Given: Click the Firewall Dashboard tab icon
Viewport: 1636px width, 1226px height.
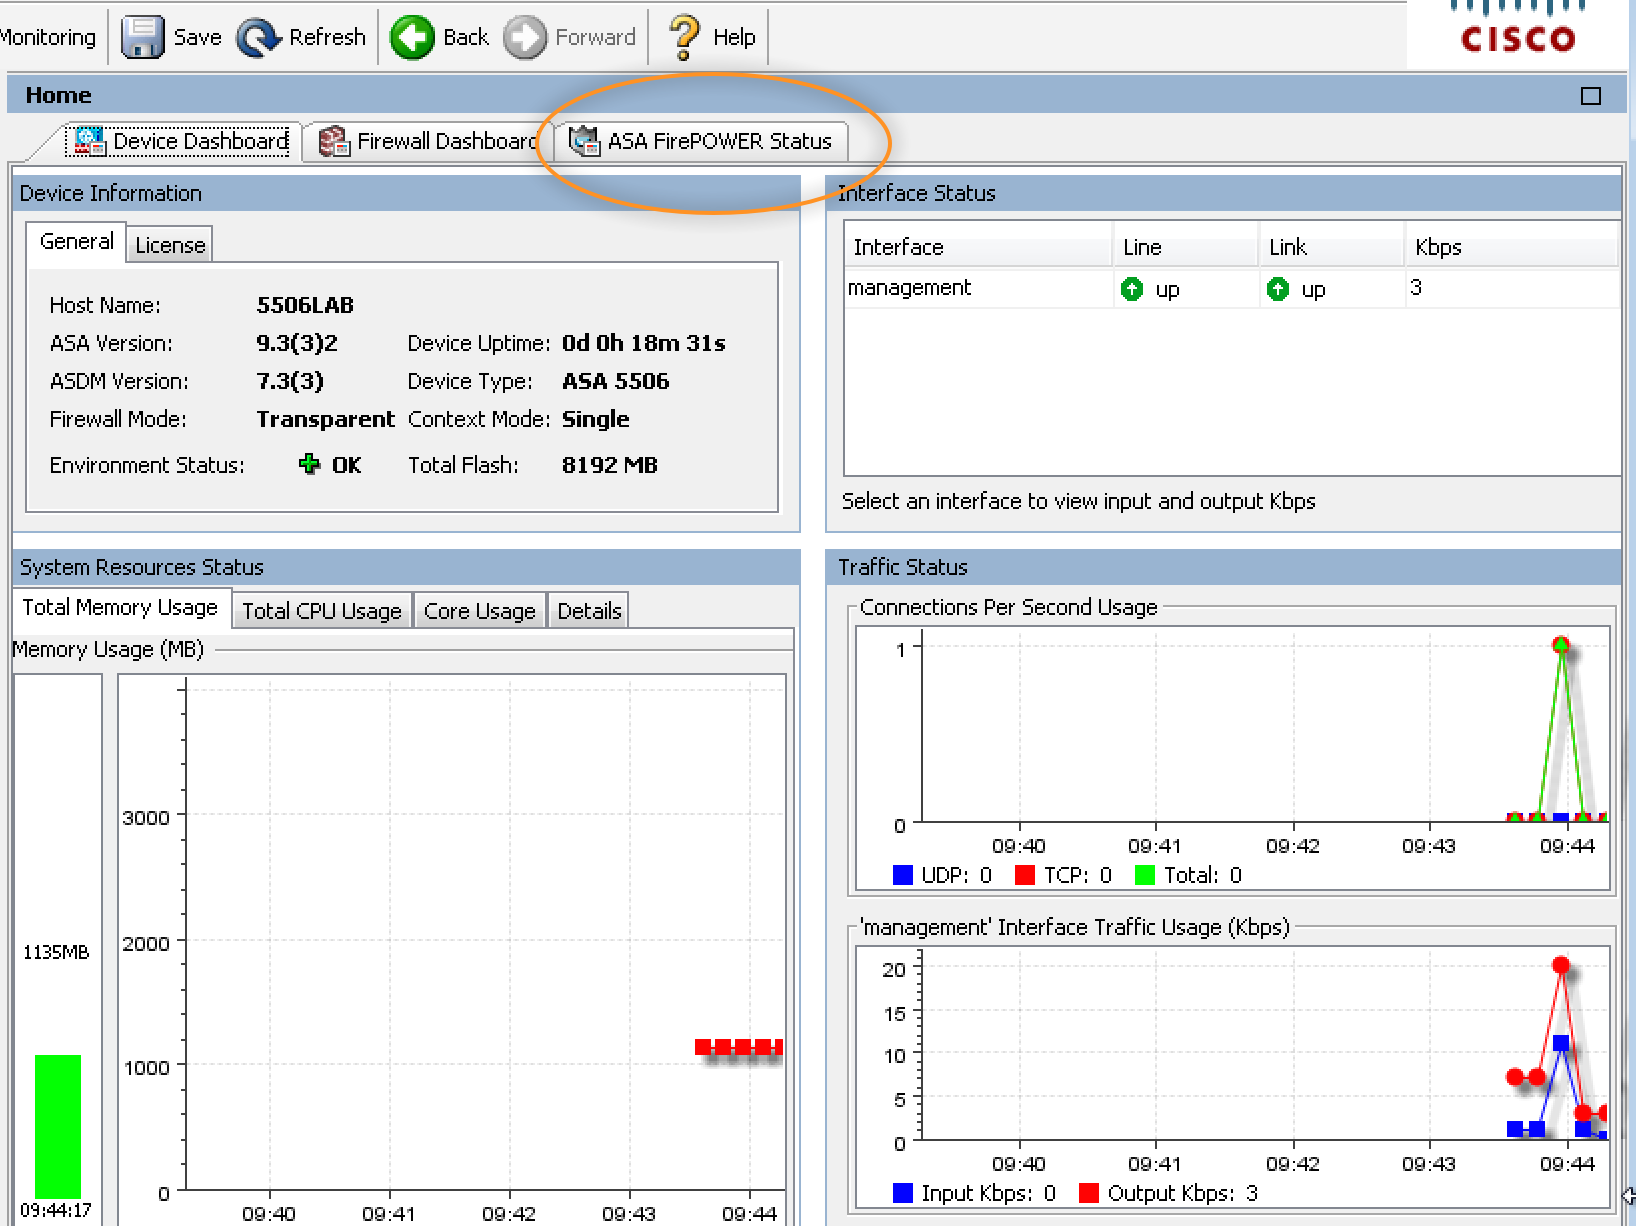Looking at the screenshot, I should (334, 141).
